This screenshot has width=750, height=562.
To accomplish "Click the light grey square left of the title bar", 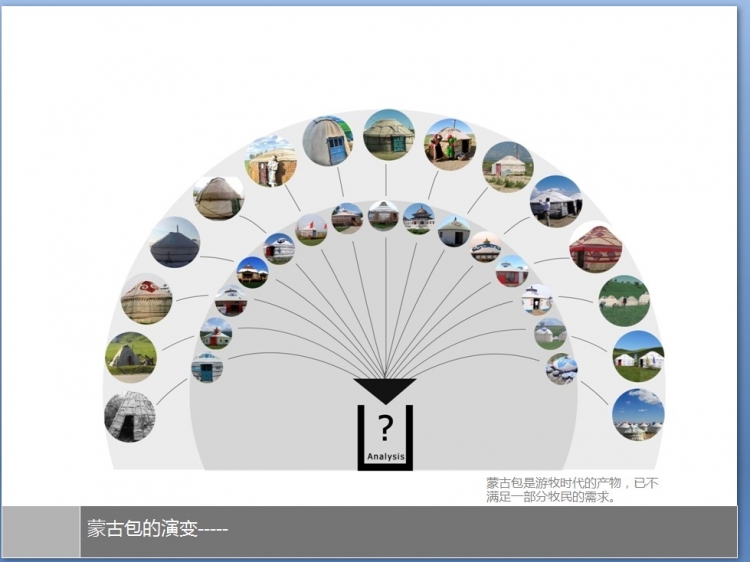I will point(41,531).
